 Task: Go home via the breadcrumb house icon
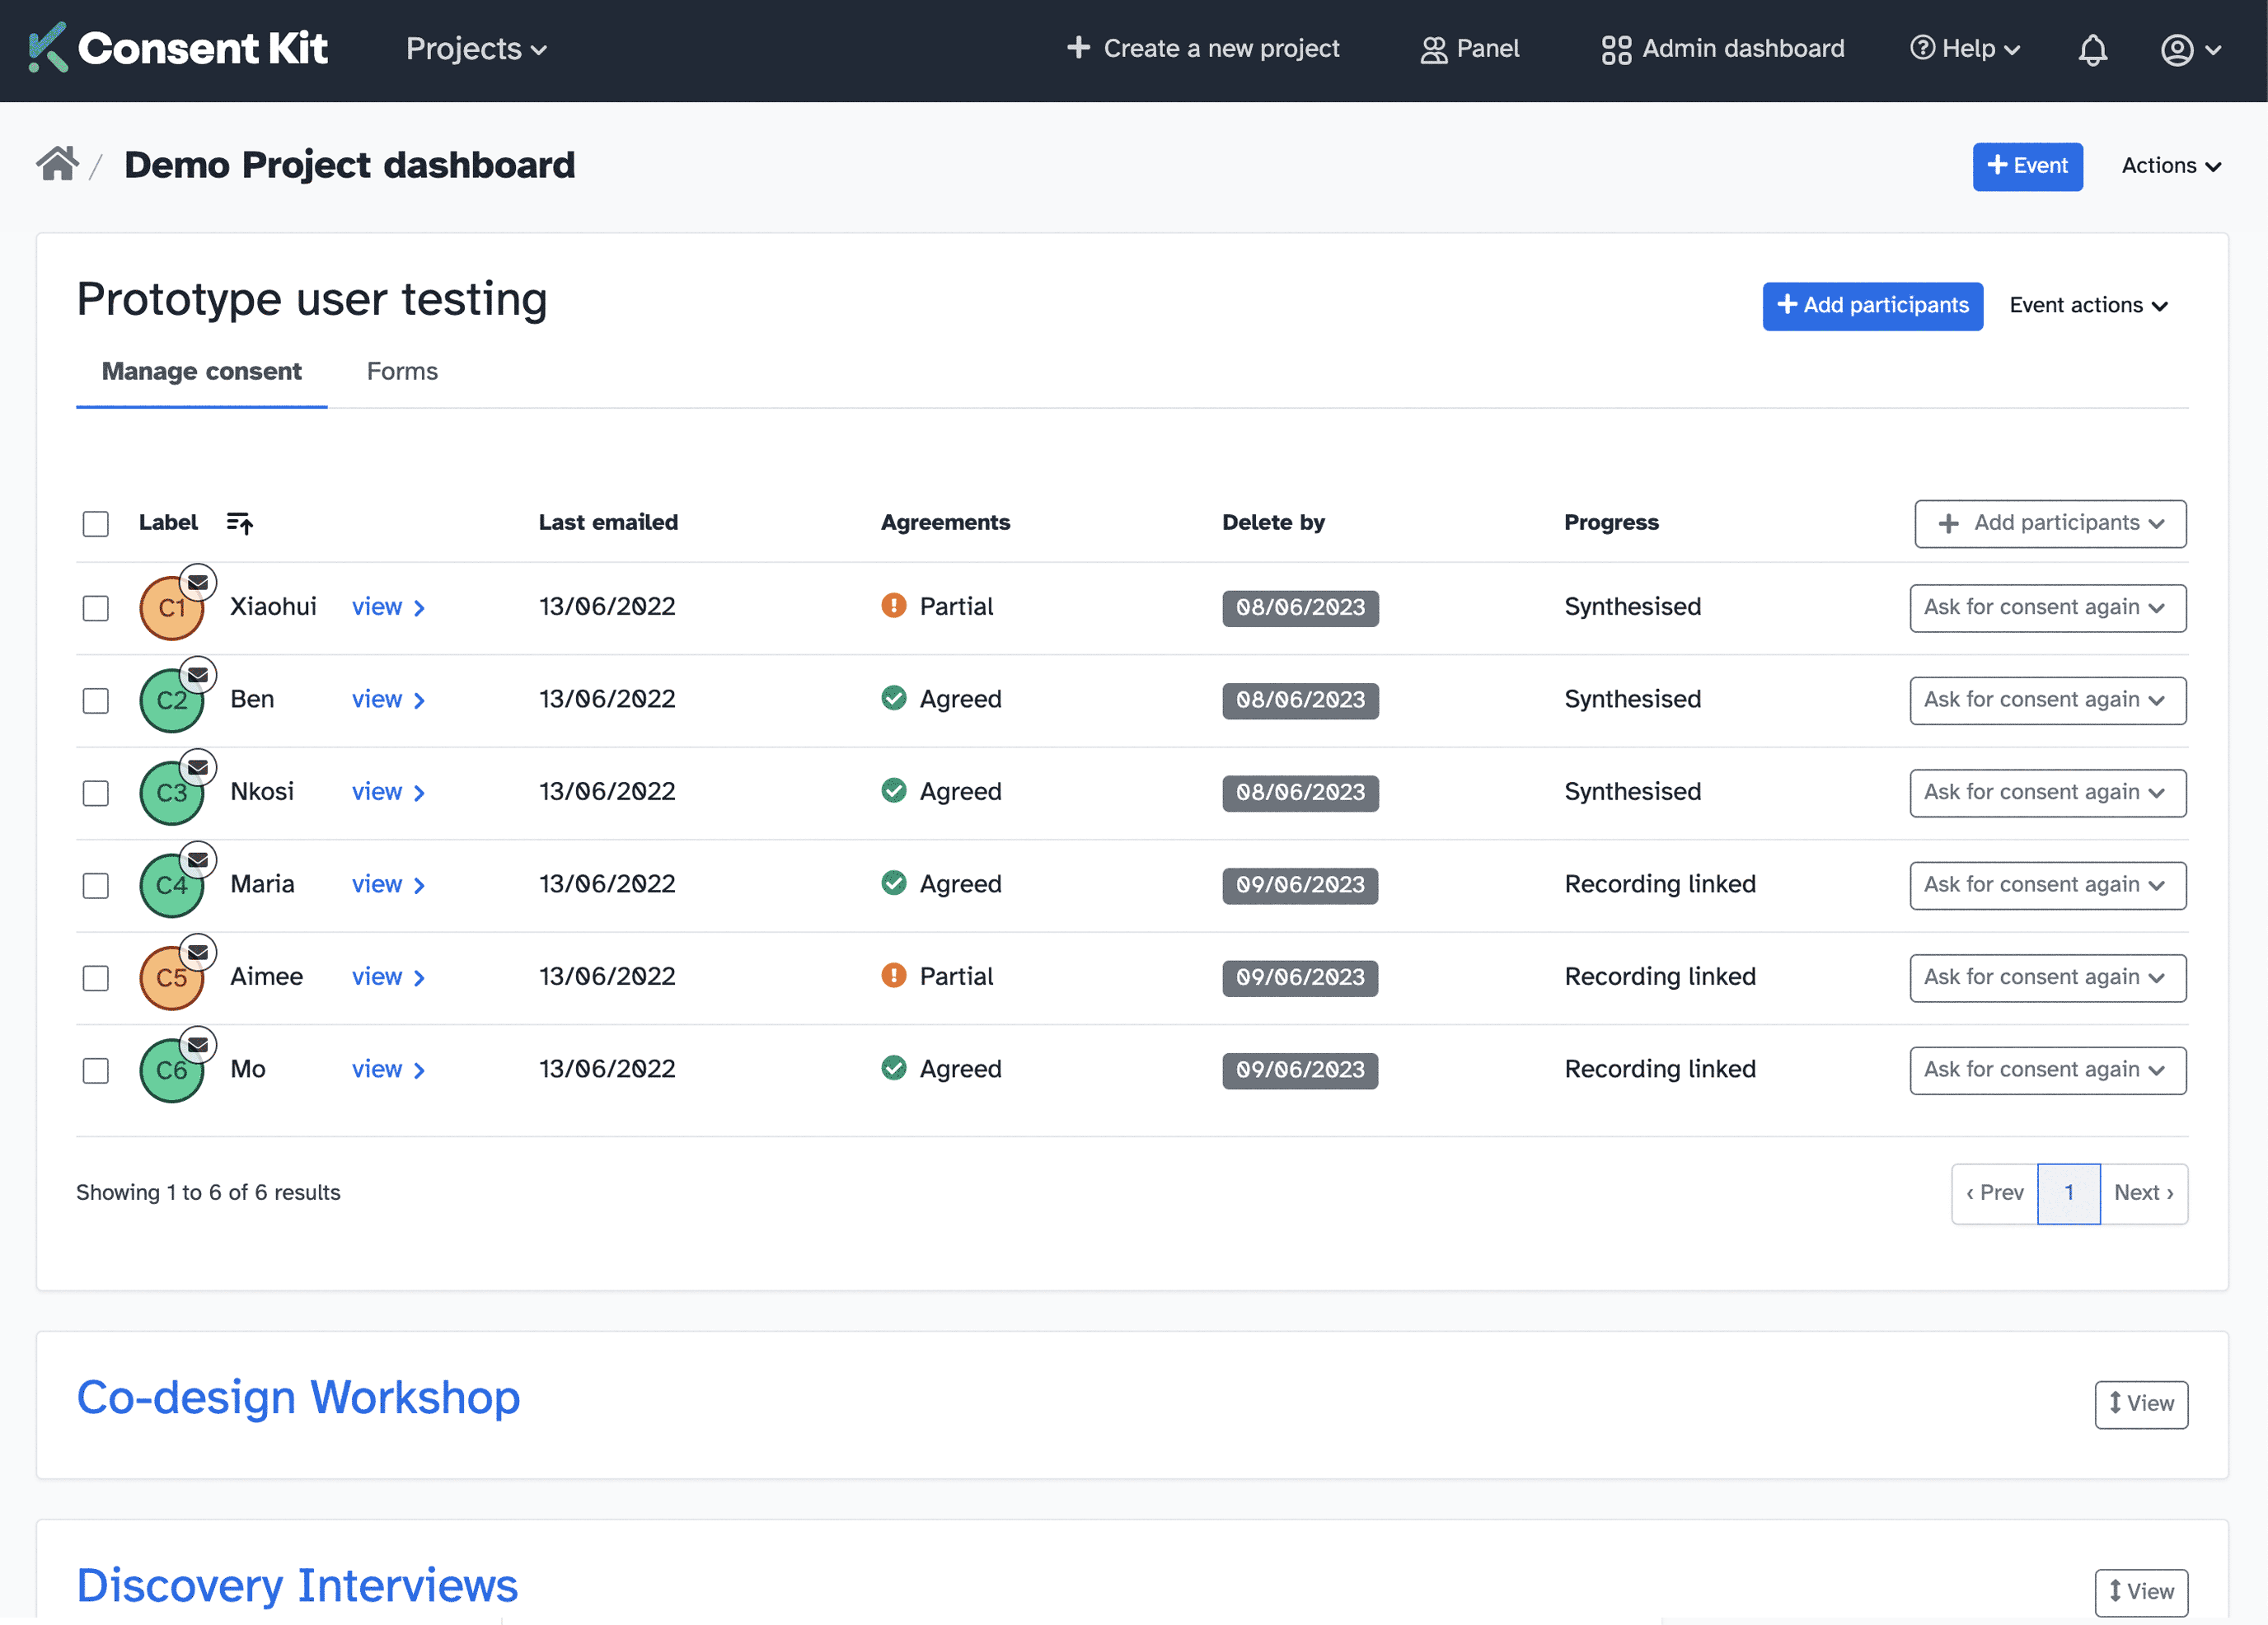click(57, 163)
